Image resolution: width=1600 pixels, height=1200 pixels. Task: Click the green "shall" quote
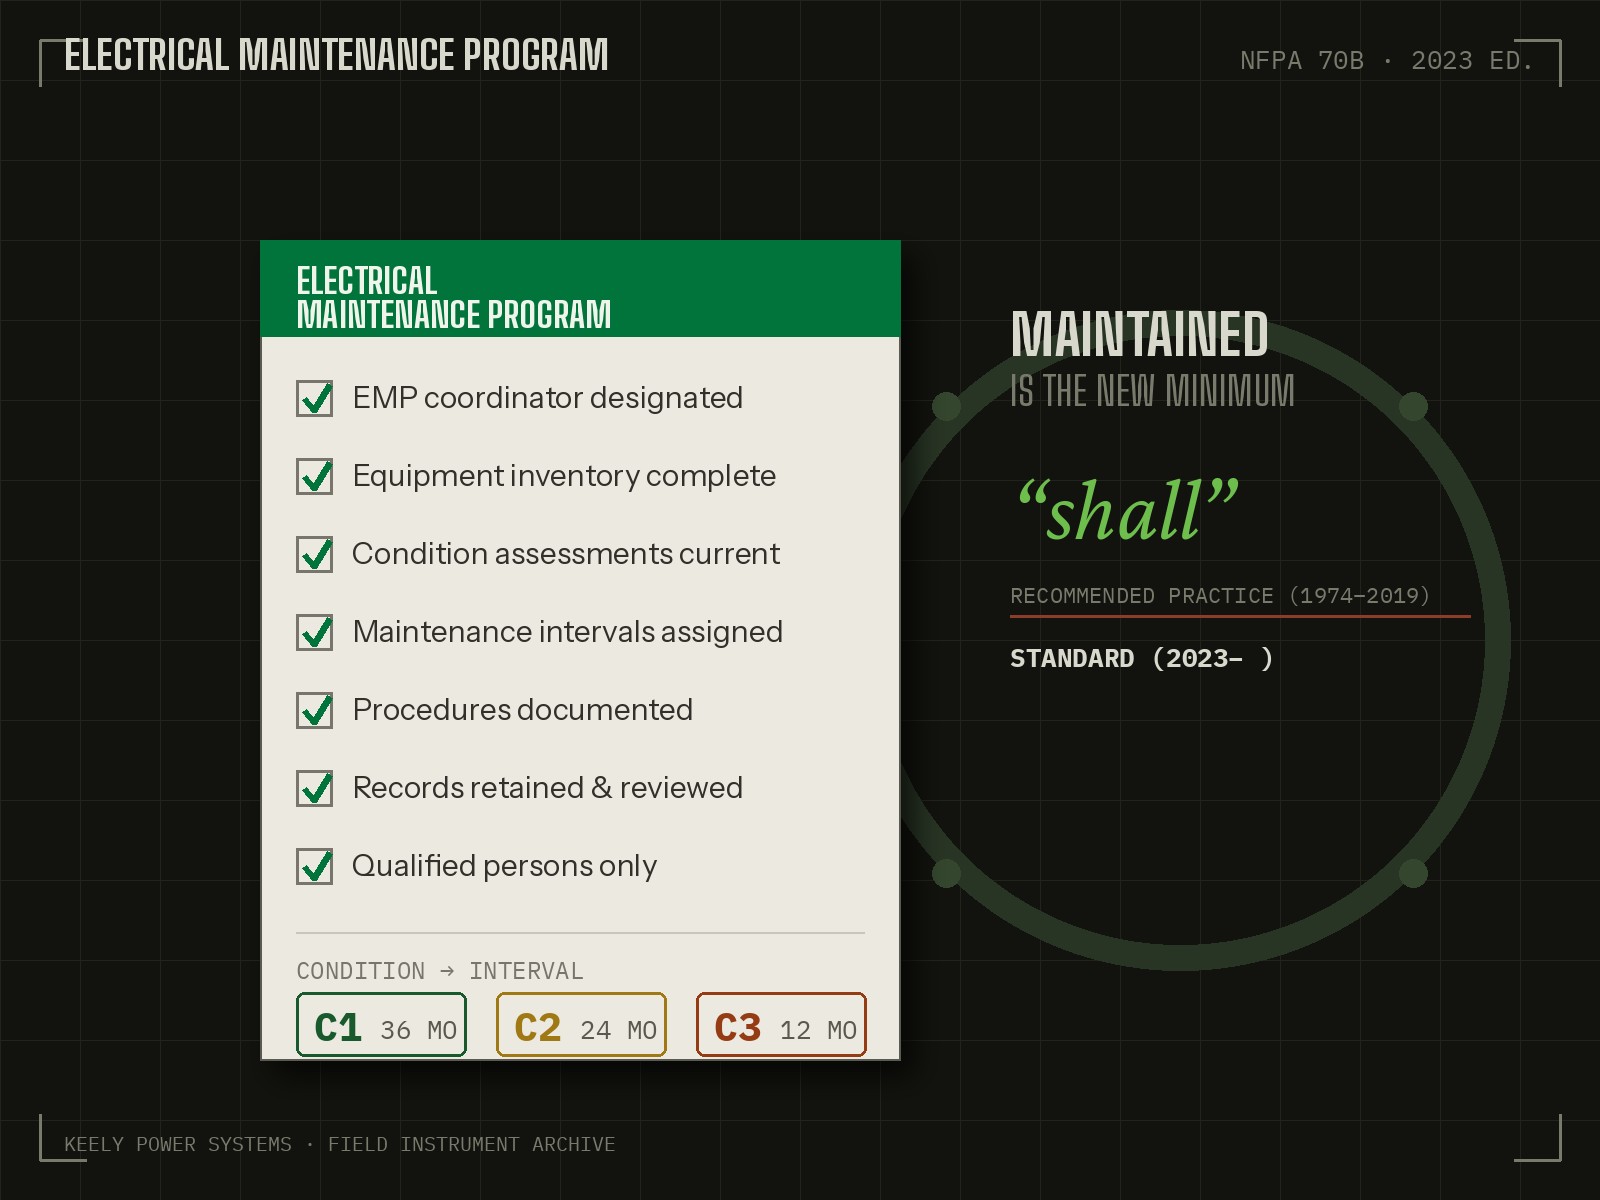(1128, 511)
